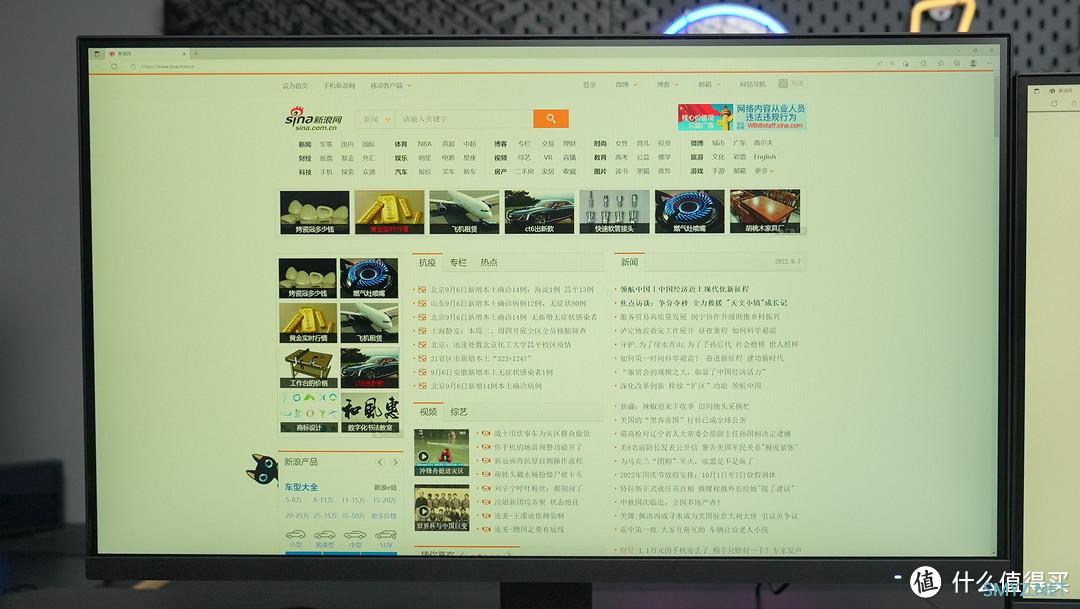The width and height of the screenshot is (1080, 609).
Task: Switch to the 热点 tab
Action: [489, 262]
